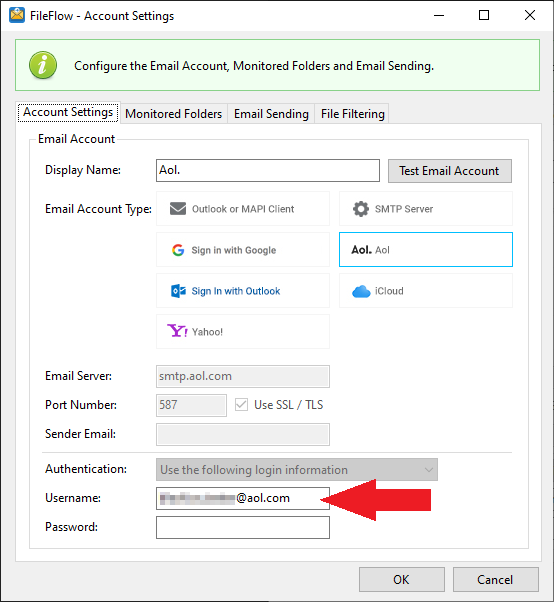554x602 pixels.
Task: Click the green info icon in banner
Action: coord(43,65)
